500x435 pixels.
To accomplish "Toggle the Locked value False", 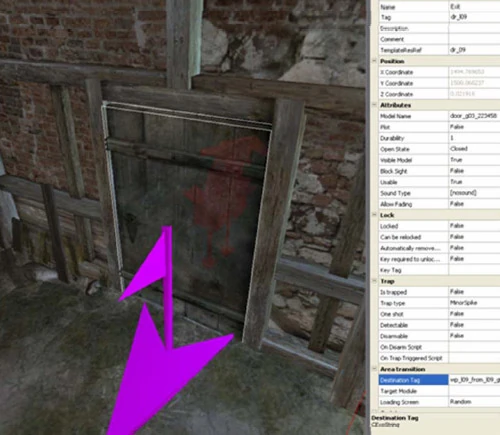I will coord(474,226).
